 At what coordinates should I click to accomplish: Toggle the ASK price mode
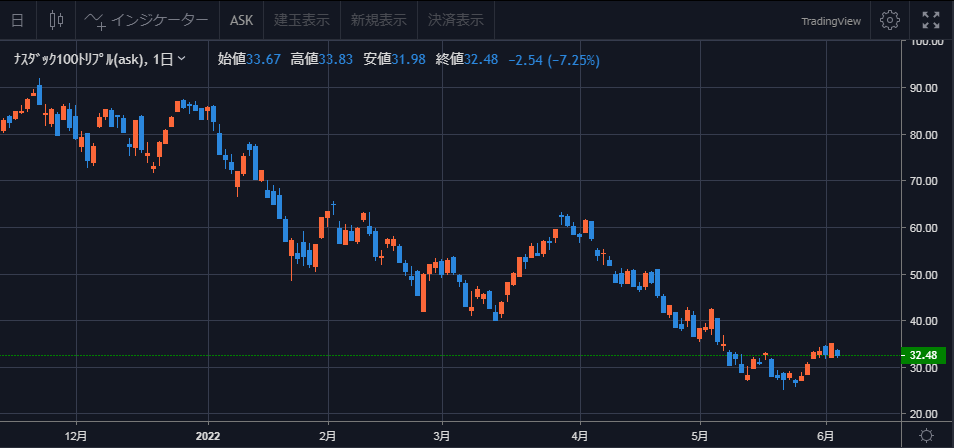pos(241,20)
